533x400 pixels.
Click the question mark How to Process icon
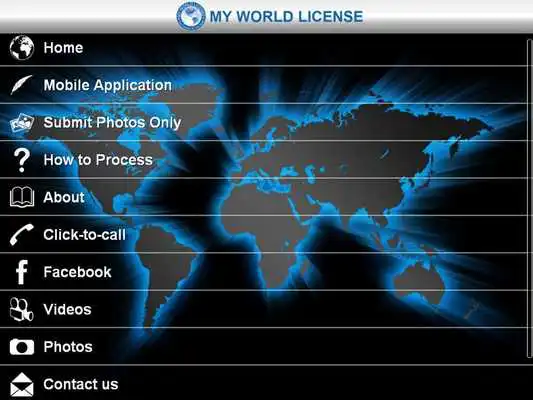click(22, 160)
